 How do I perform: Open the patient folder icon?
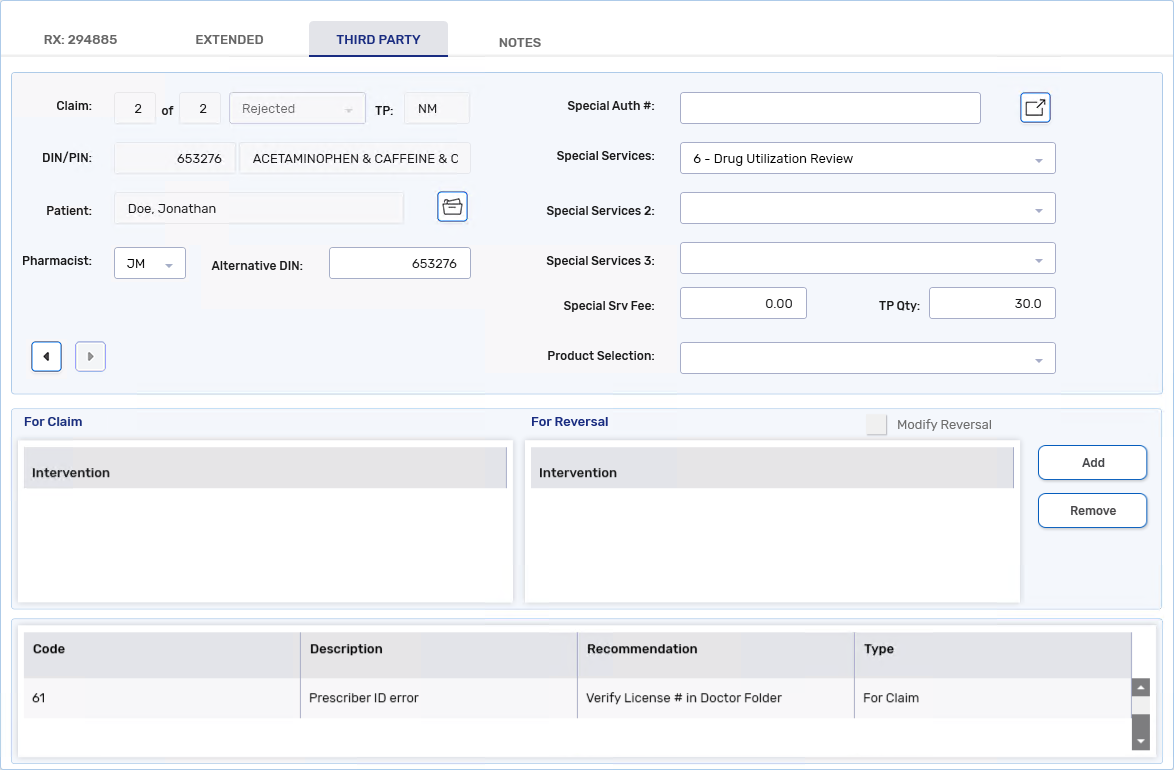point(452,207)
